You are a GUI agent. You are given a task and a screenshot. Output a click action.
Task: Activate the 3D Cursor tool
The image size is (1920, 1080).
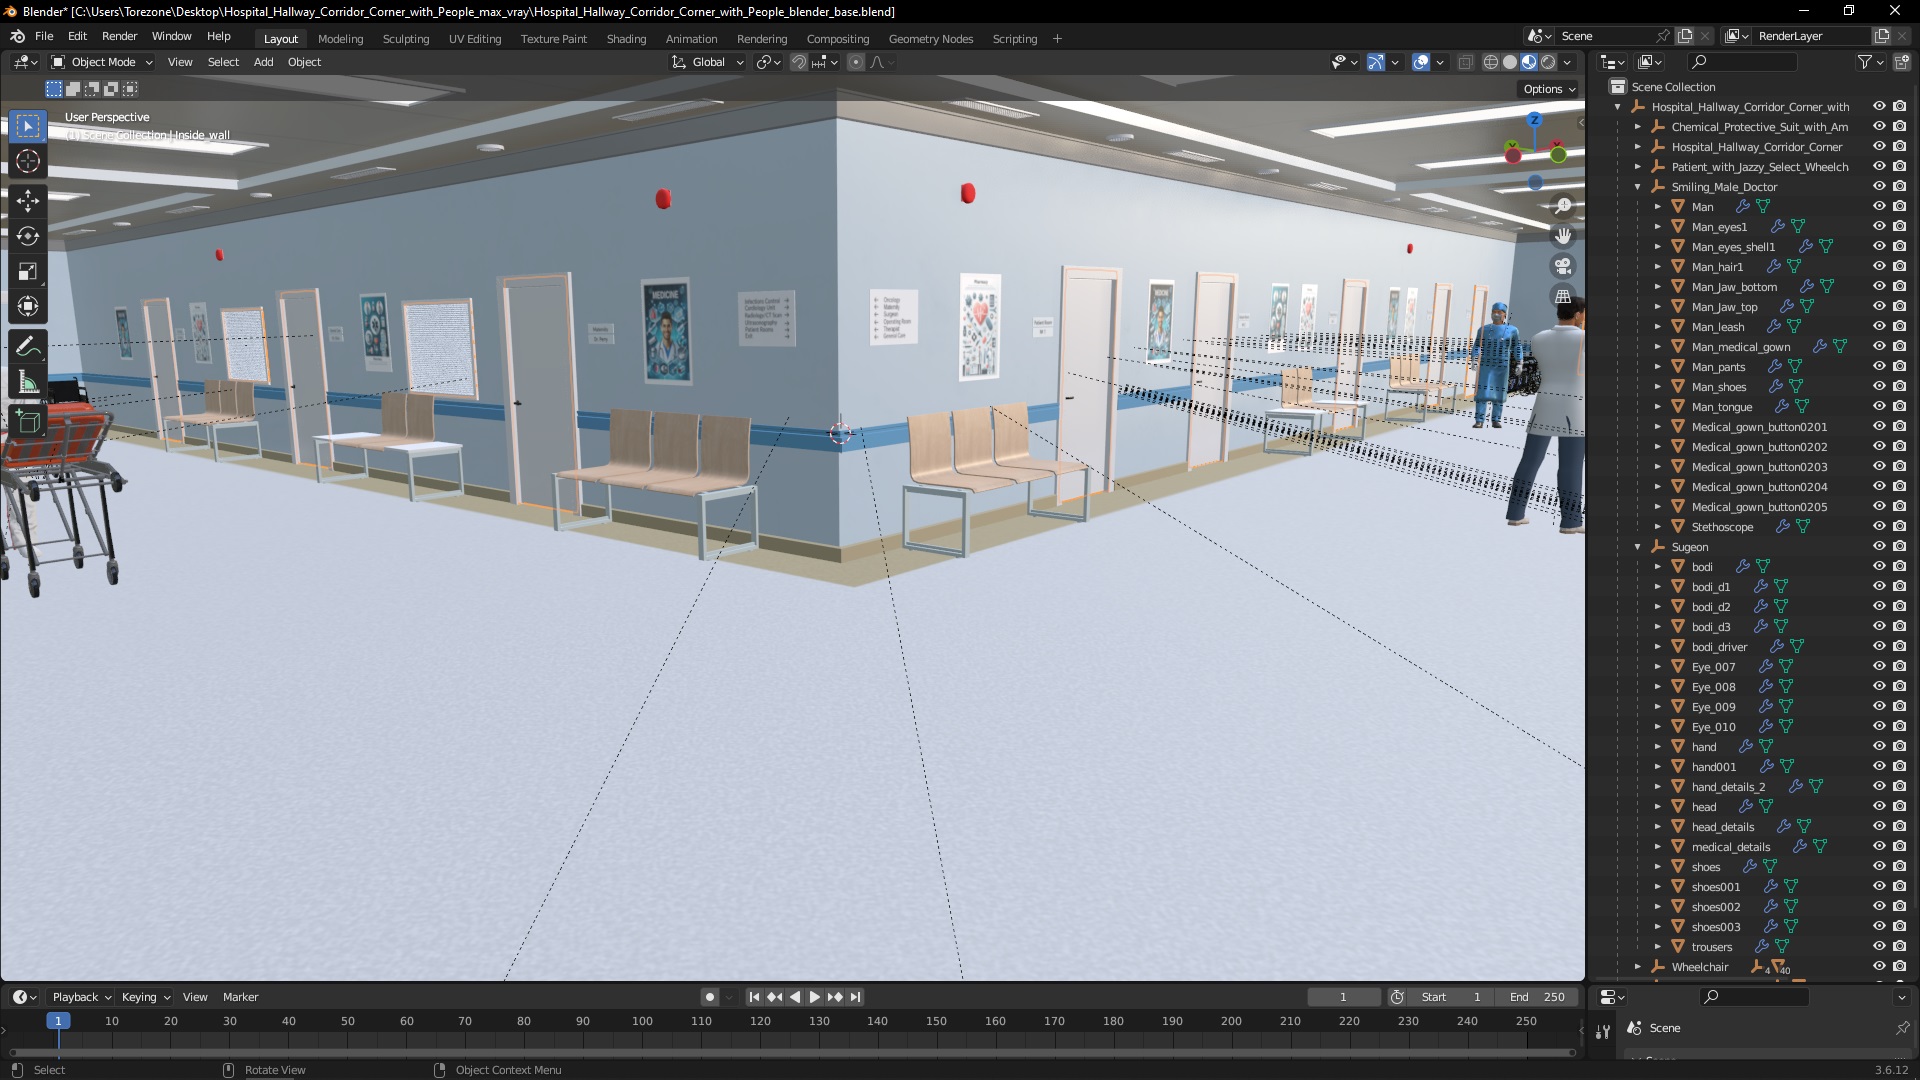(28, 161)
